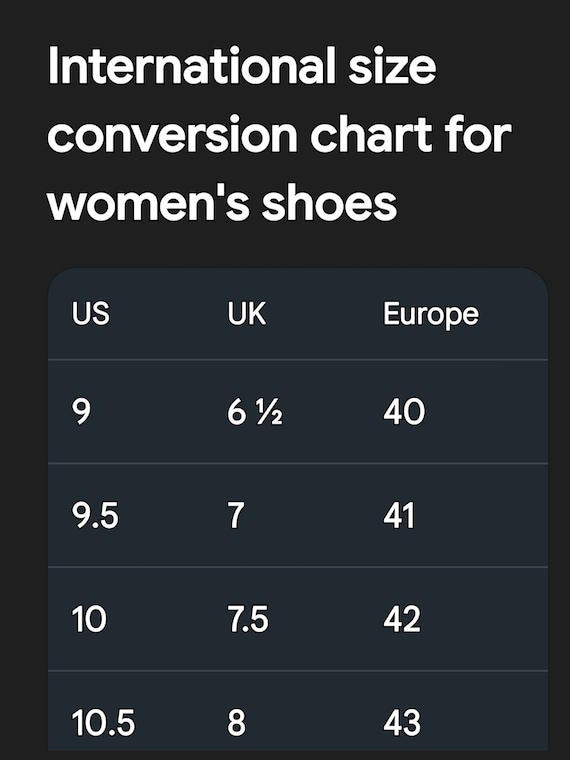This screenshot has width=570, height=760.
Task: Click the Europe size 40 cell
Action: 404,412
